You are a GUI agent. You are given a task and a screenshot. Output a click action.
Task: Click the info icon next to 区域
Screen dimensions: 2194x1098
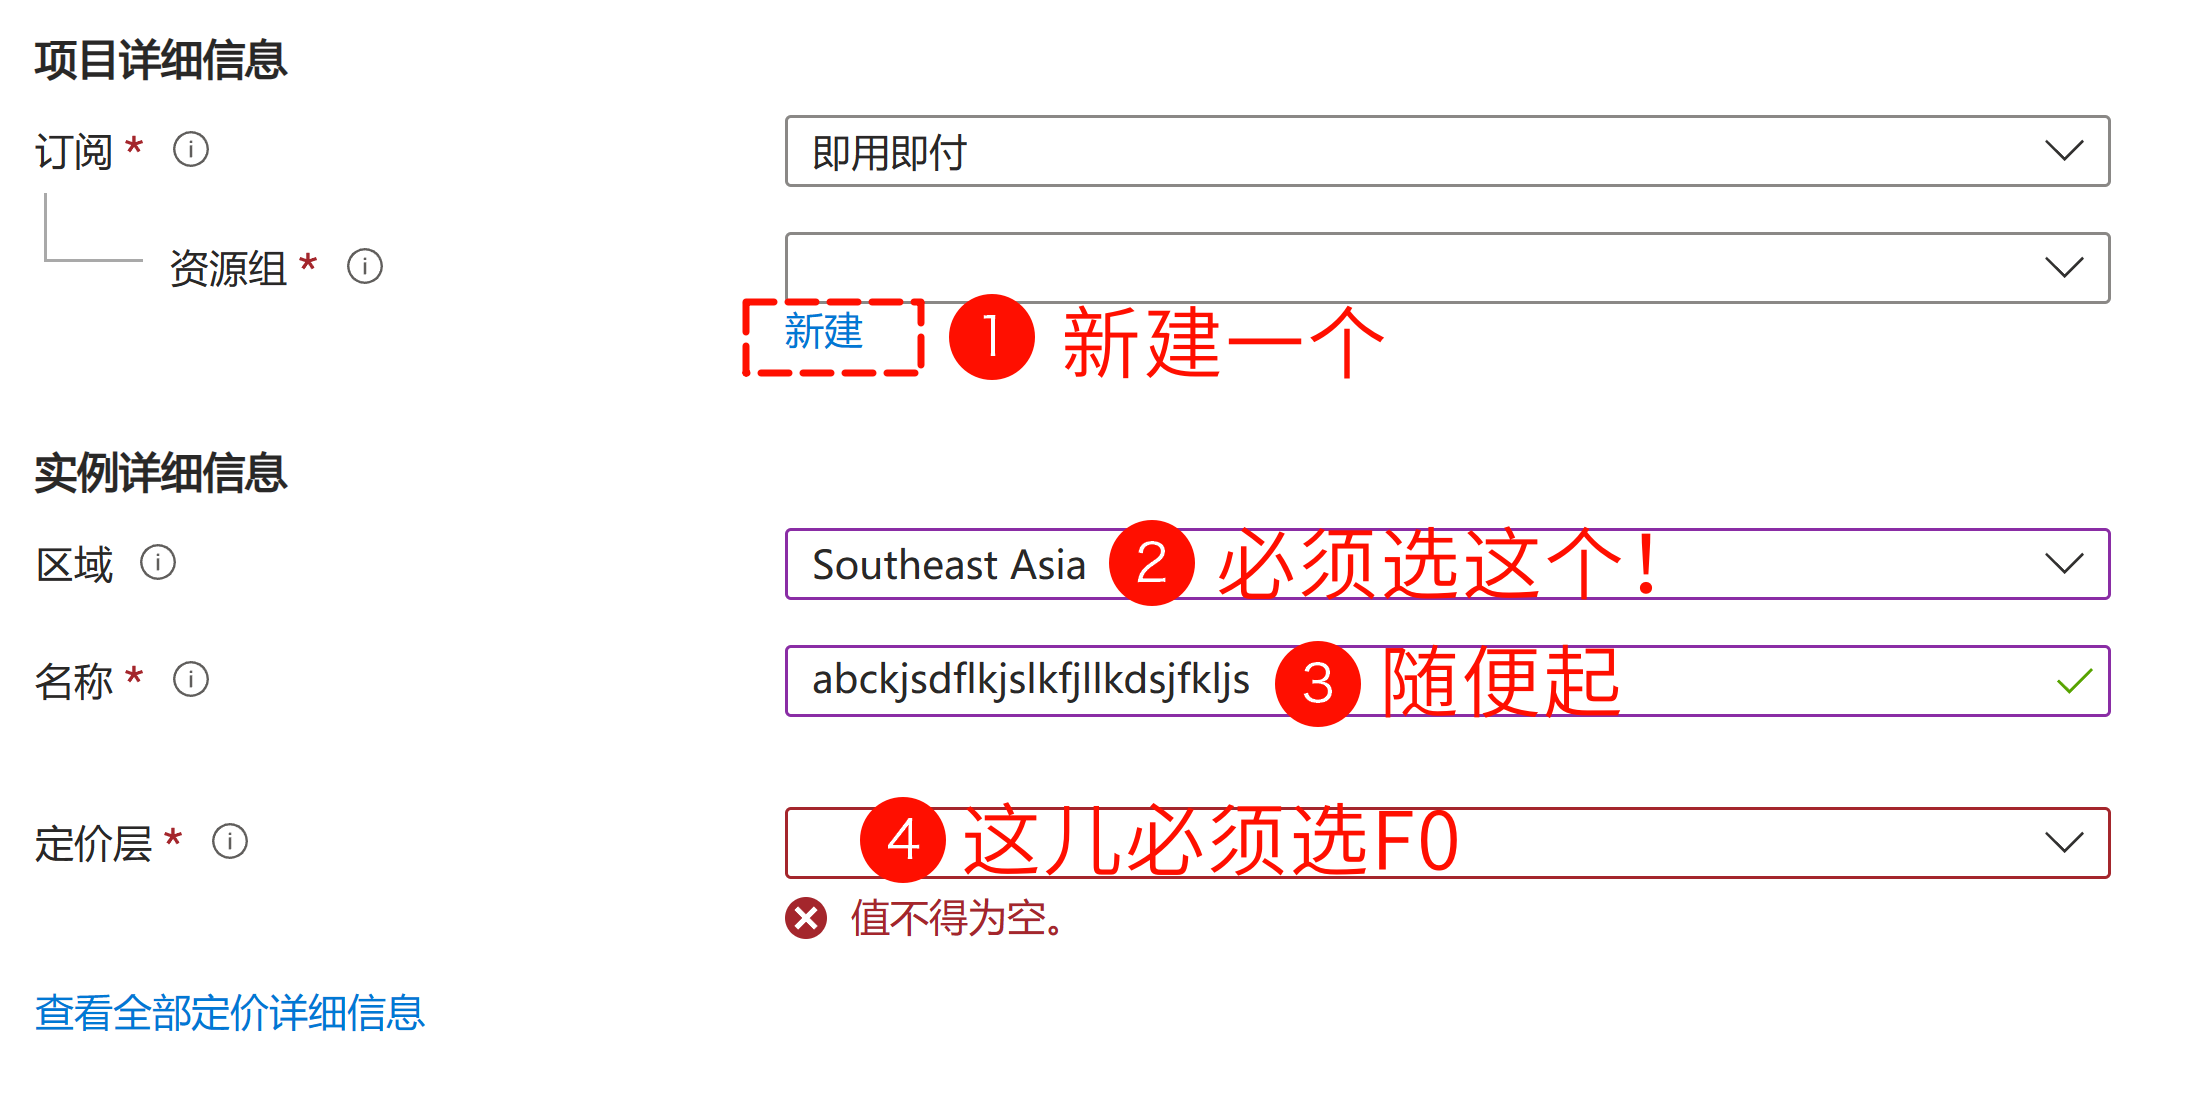tap(158, 563)
